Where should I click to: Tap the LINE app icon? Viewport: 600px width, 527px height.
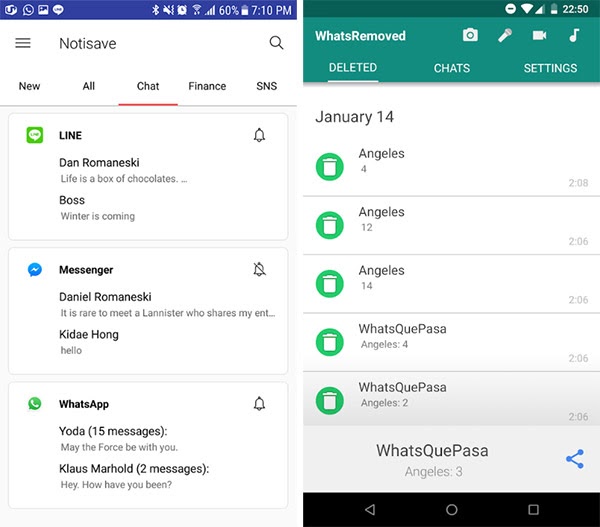click(x=35, y=135)
